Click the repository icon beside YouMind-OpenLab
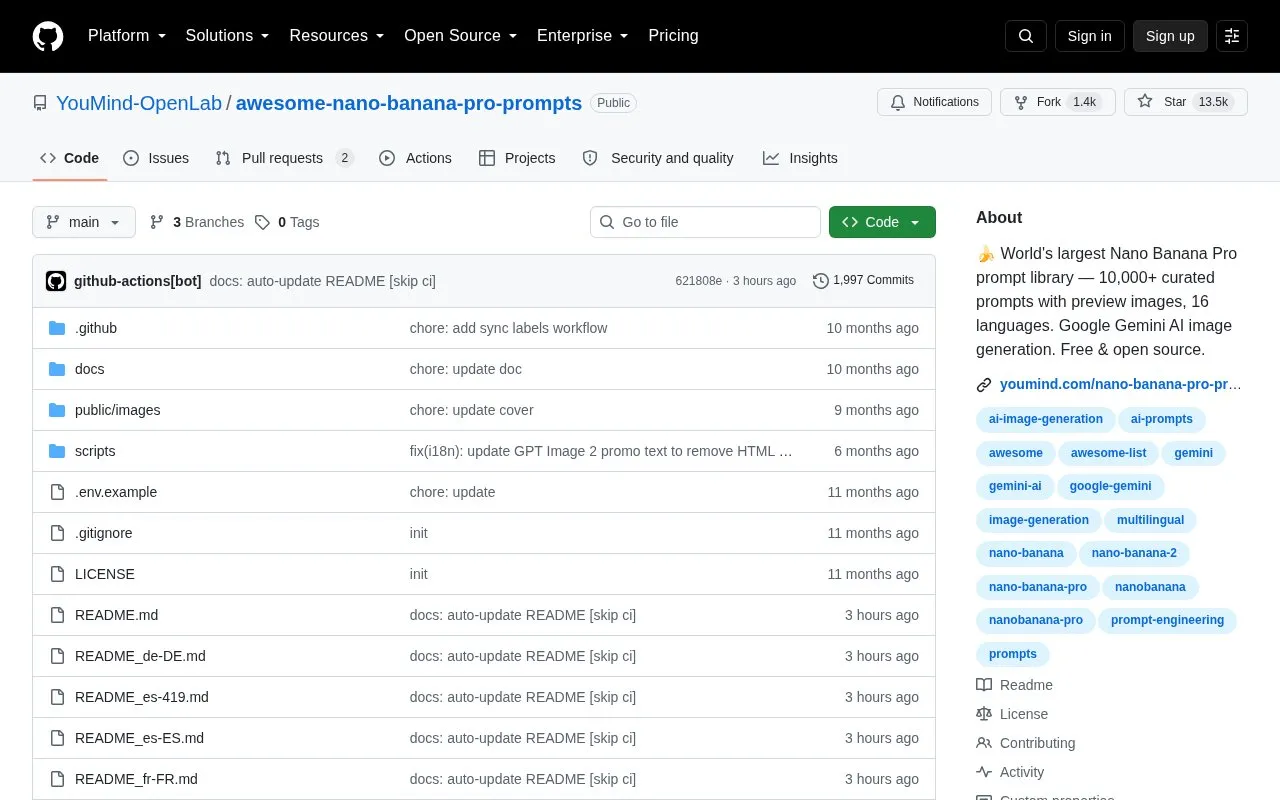 coord(40,103)
